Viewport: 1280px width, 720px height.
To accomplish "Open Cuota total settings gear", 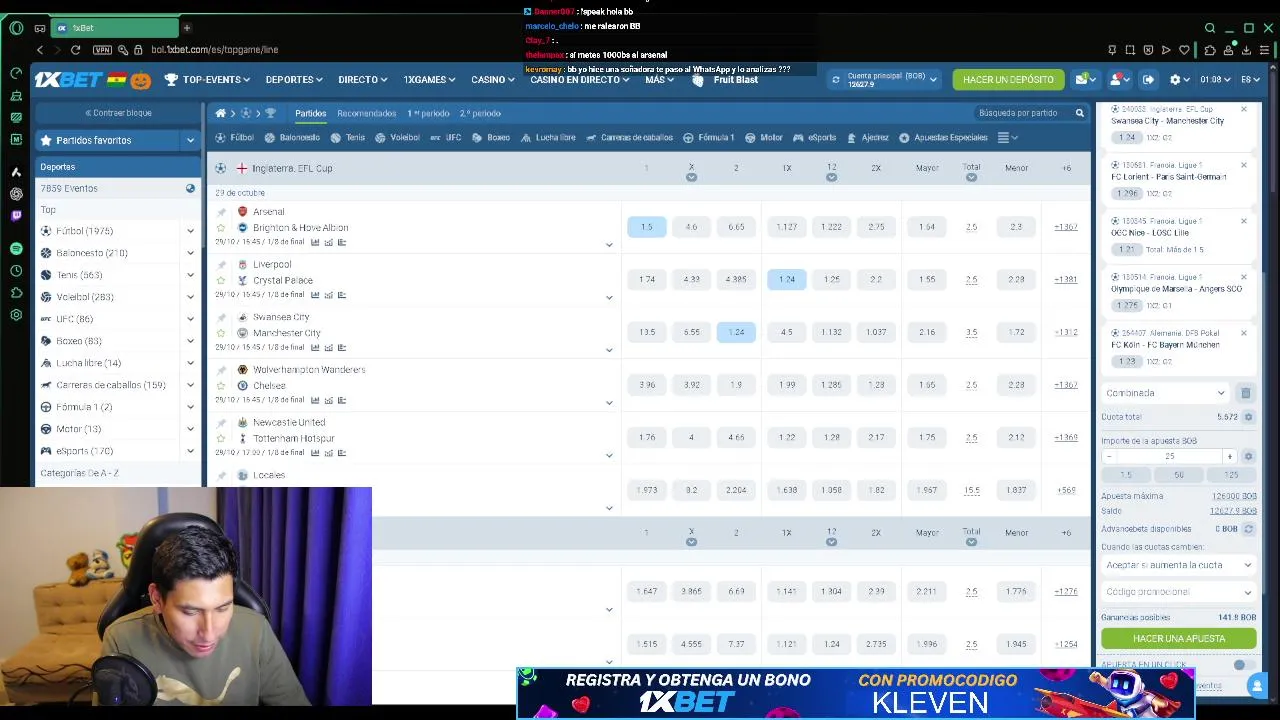I will pos(1248,417).
